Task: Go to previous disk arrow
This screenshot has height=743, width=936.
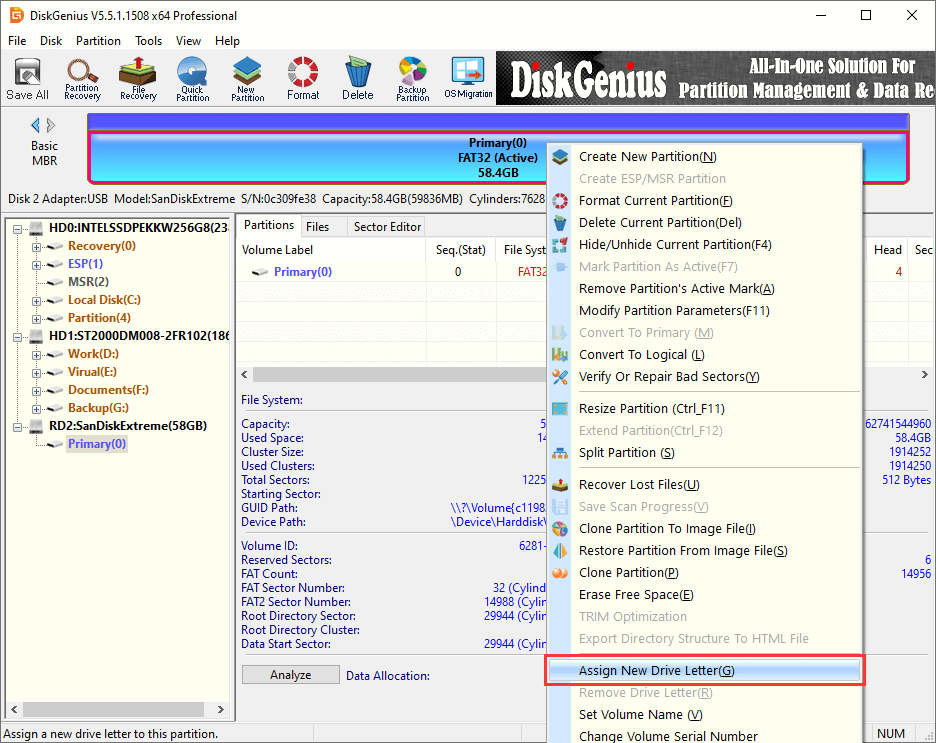Action: tap(35, 125)
